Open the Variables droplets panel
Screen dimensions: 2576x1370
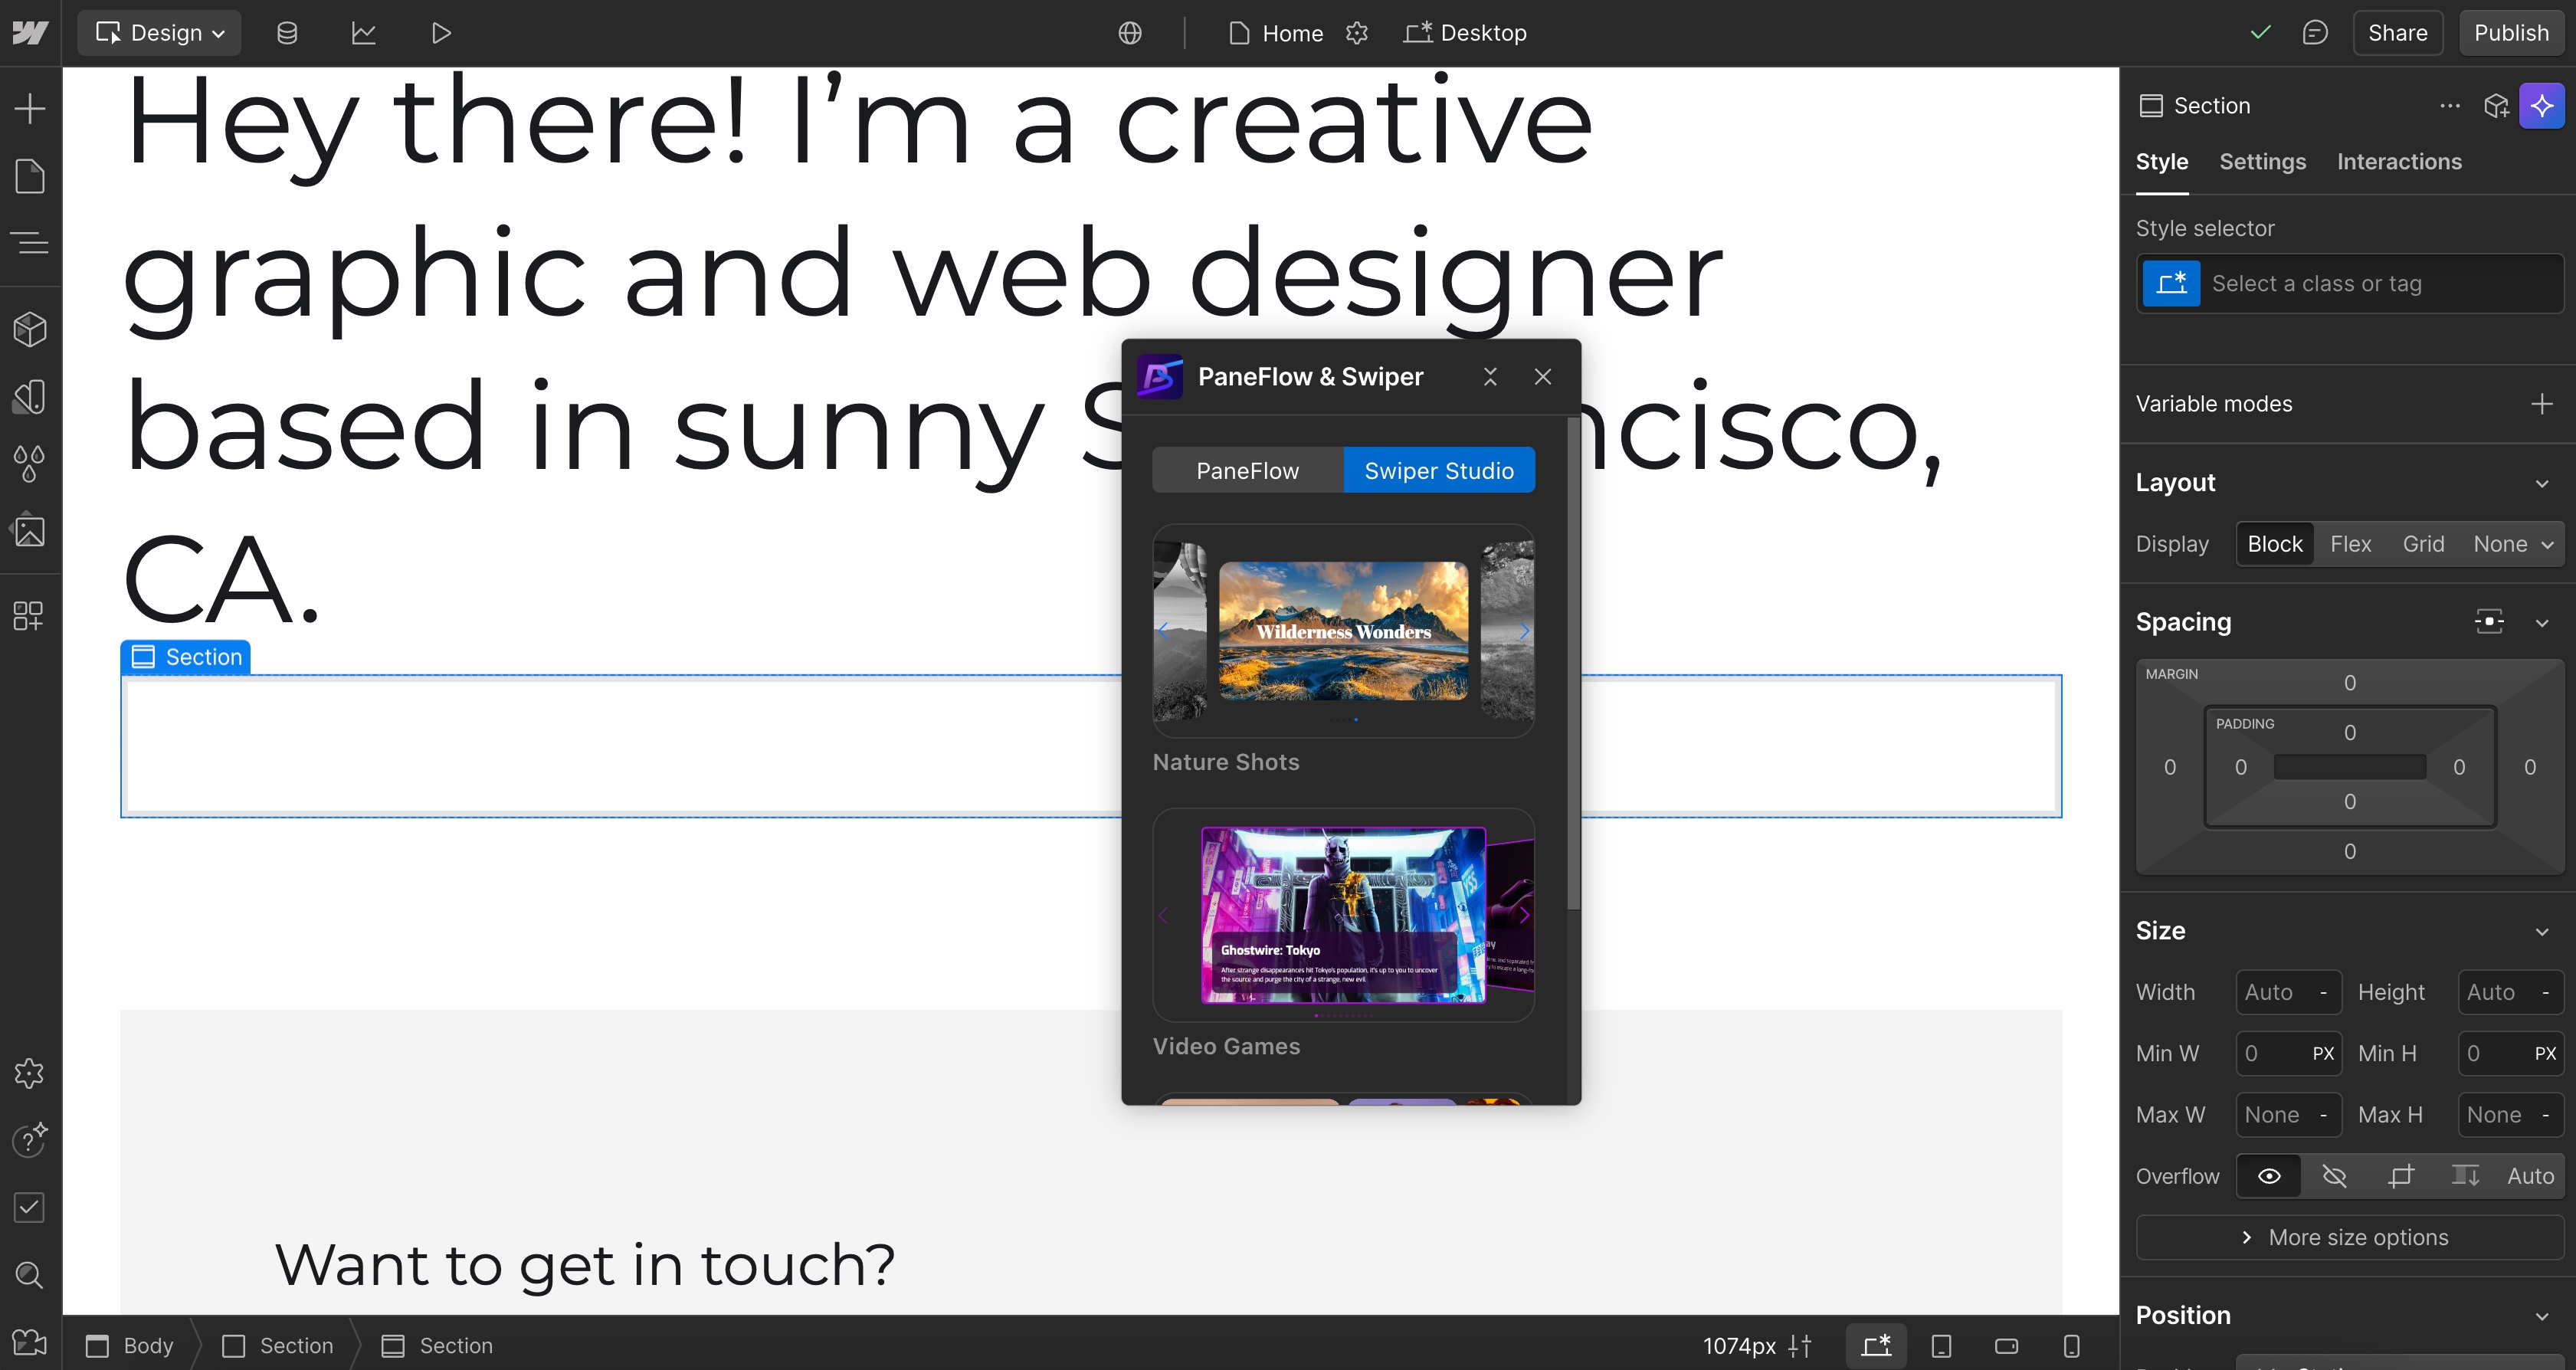coord(30,464)
